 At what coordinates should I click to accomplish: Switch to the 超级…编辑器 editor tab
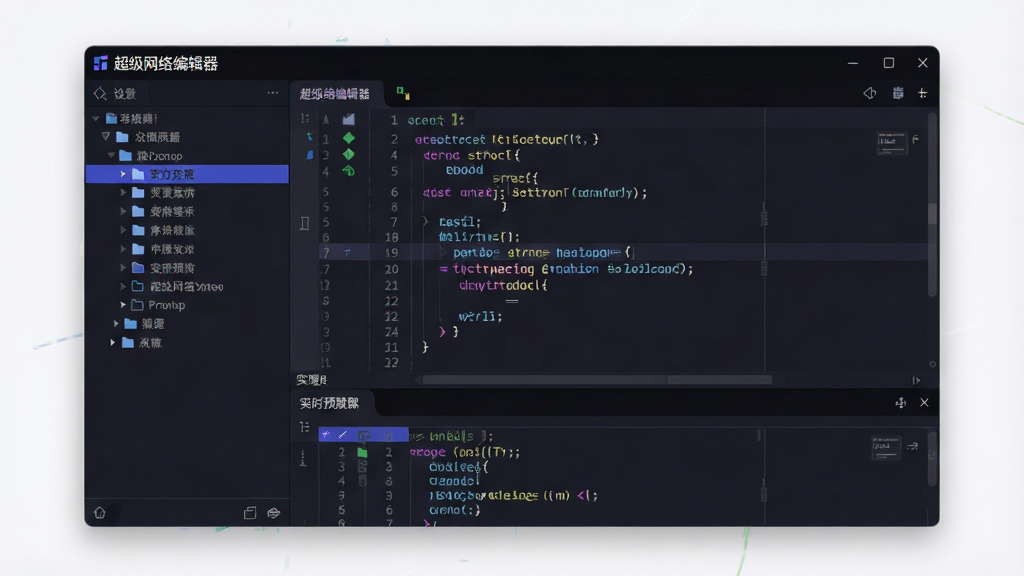point(334,94)
